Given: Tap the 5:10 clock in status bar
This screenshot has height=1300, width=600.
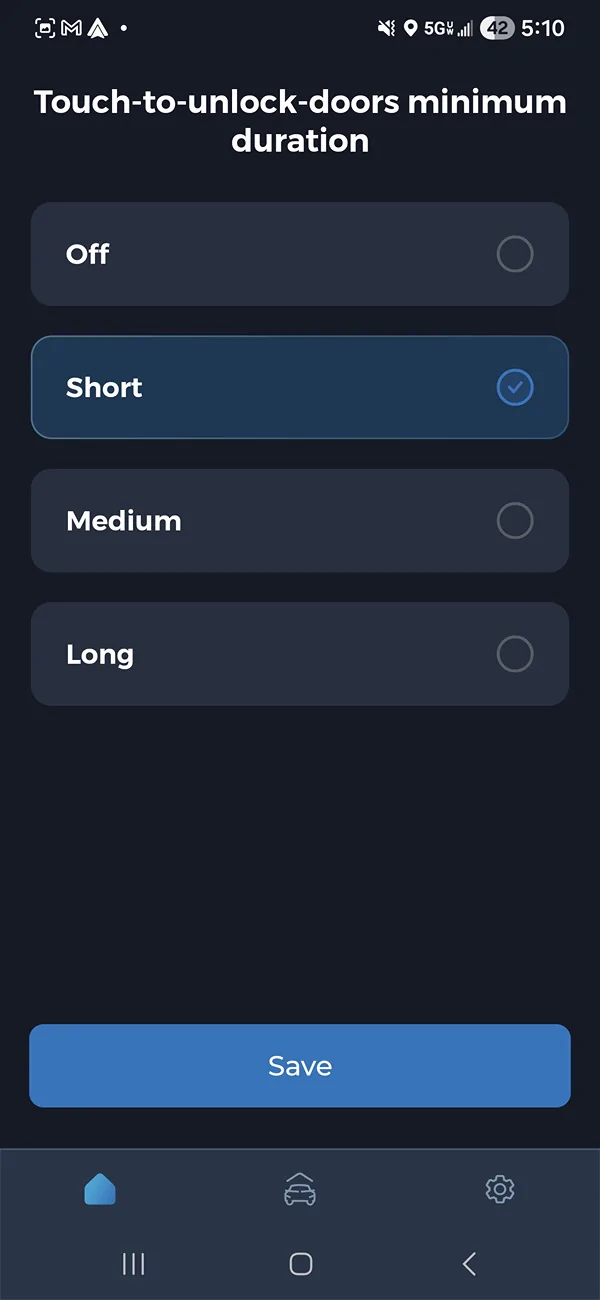Looking at the screenshot, I should [543, 28].
